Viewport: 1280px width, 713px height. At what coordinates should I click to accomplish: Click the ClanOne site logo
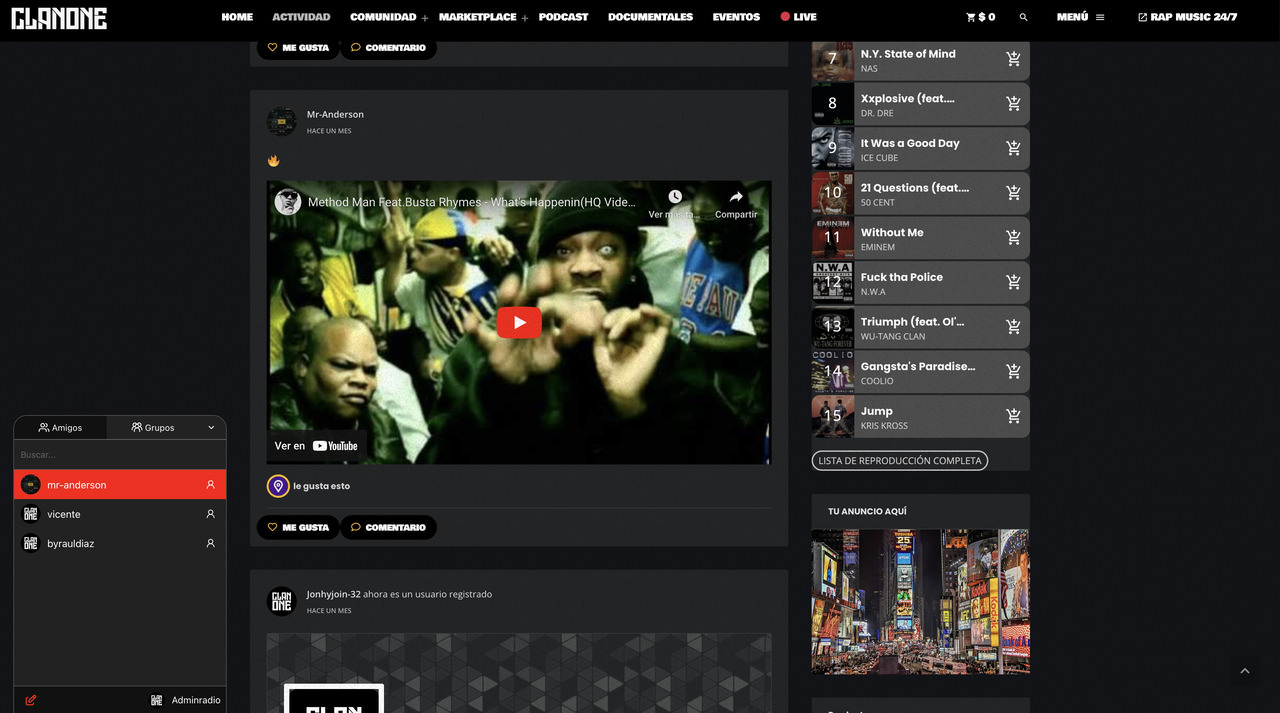click(x=59, y=18)
